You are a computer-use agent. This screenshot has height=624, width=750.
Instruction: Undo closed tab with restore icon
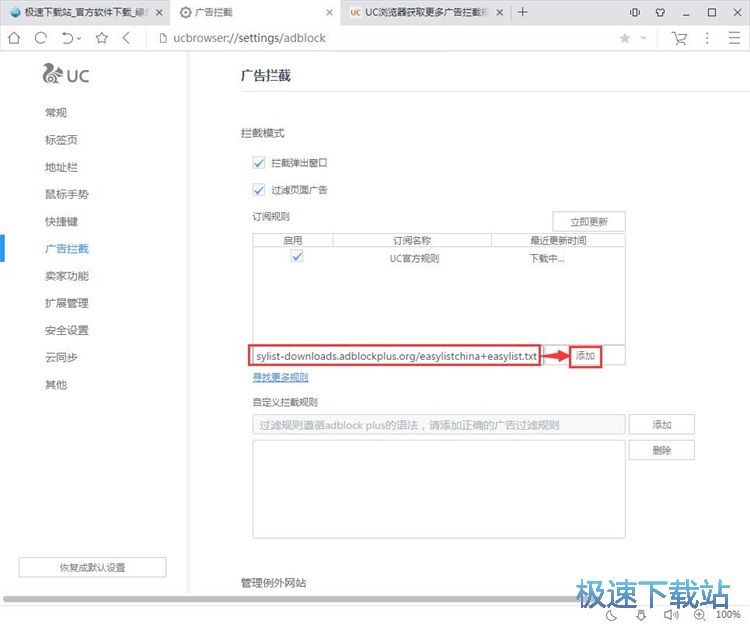[x=67, y=38]
